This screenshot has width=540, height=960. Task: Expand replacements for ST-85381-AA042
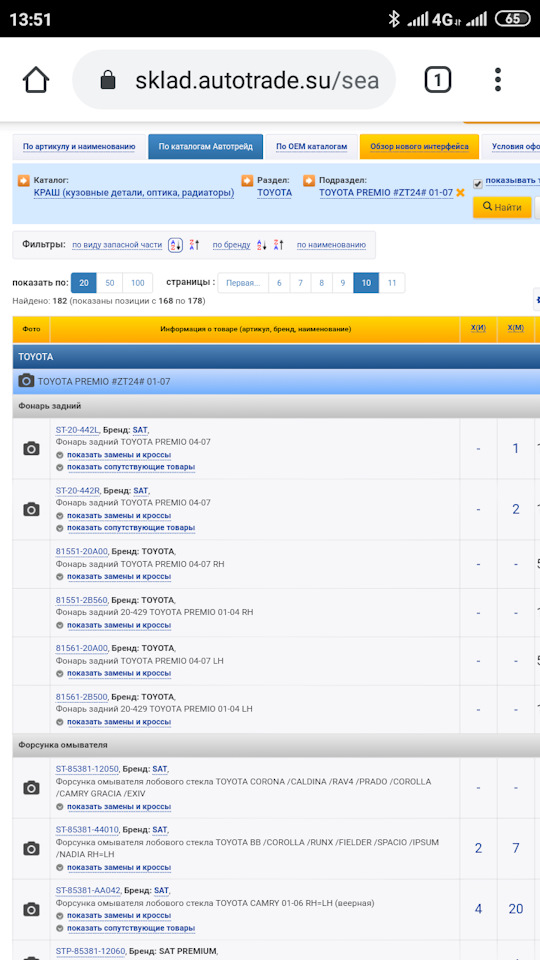pyautogui.click(x=119, y=916)
